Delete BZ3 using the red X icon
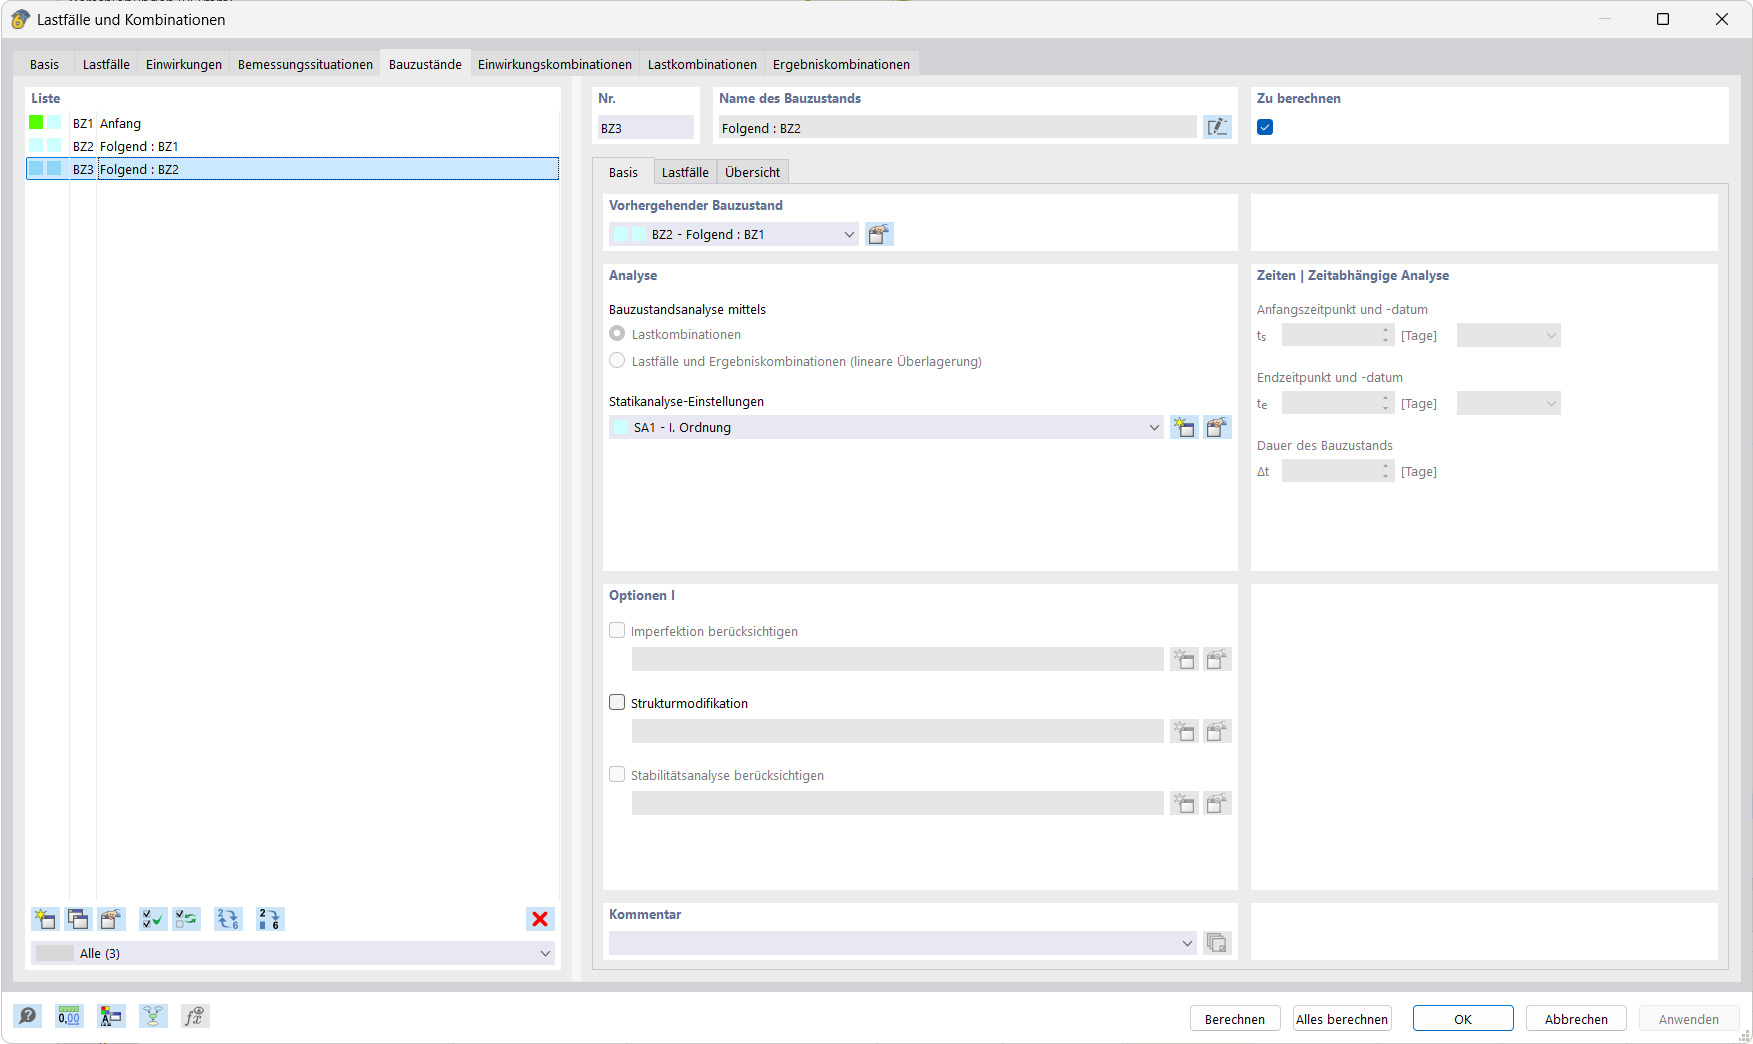The width and height of the screenshot is (1753, 1044). point(540,919)
